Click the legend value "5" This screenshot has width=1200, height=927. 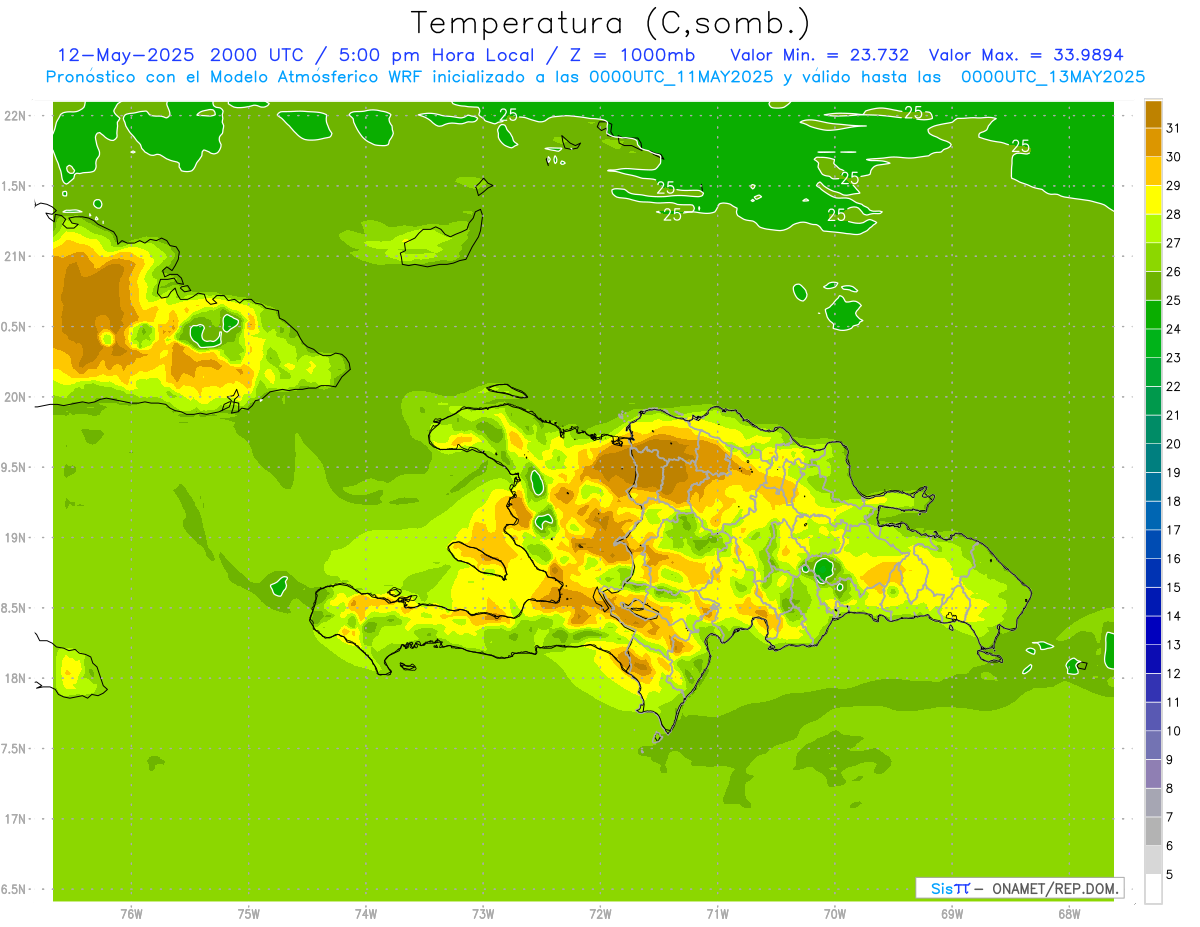coord(1171,875)
